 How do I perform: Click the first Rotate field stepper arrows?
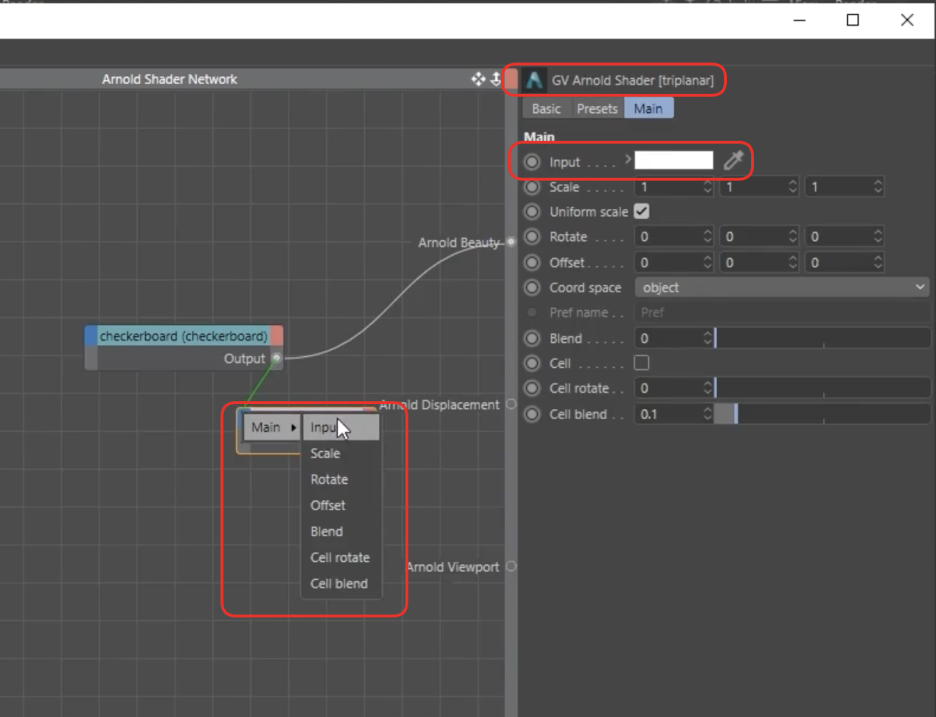click(707, 237)
